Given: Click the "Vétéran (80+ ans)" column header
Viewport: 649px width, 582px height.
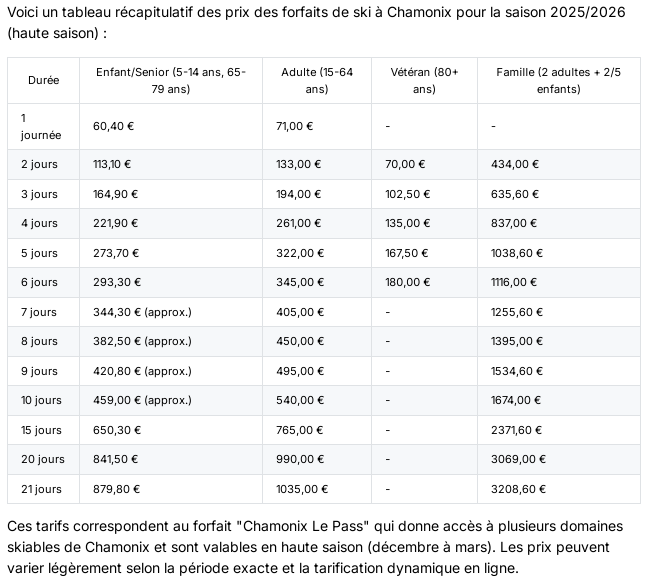Looking at the screenshot, I should tap(424, 80).
